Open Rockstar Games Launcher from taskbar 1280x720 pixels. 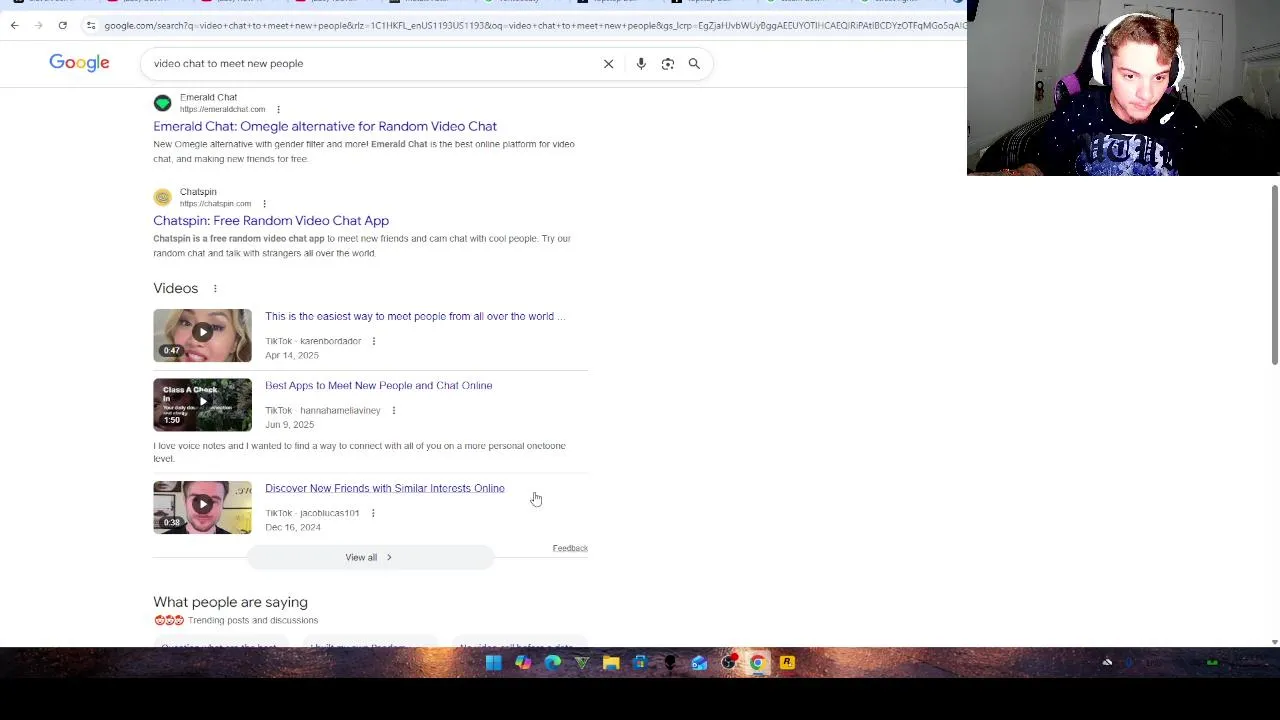787,662
